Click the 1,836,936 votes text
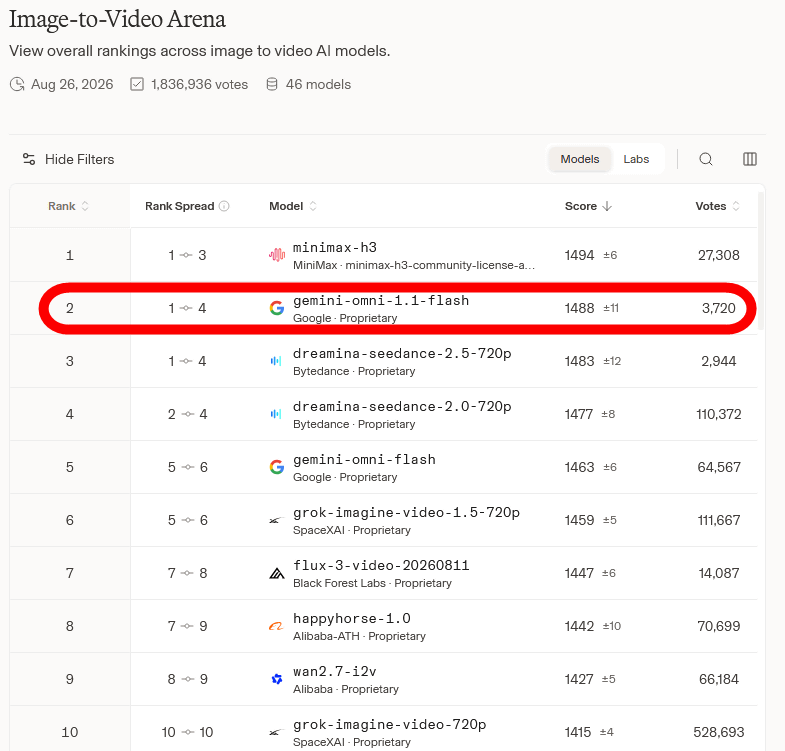Screen dimensions: 785x751 [199, 84]
